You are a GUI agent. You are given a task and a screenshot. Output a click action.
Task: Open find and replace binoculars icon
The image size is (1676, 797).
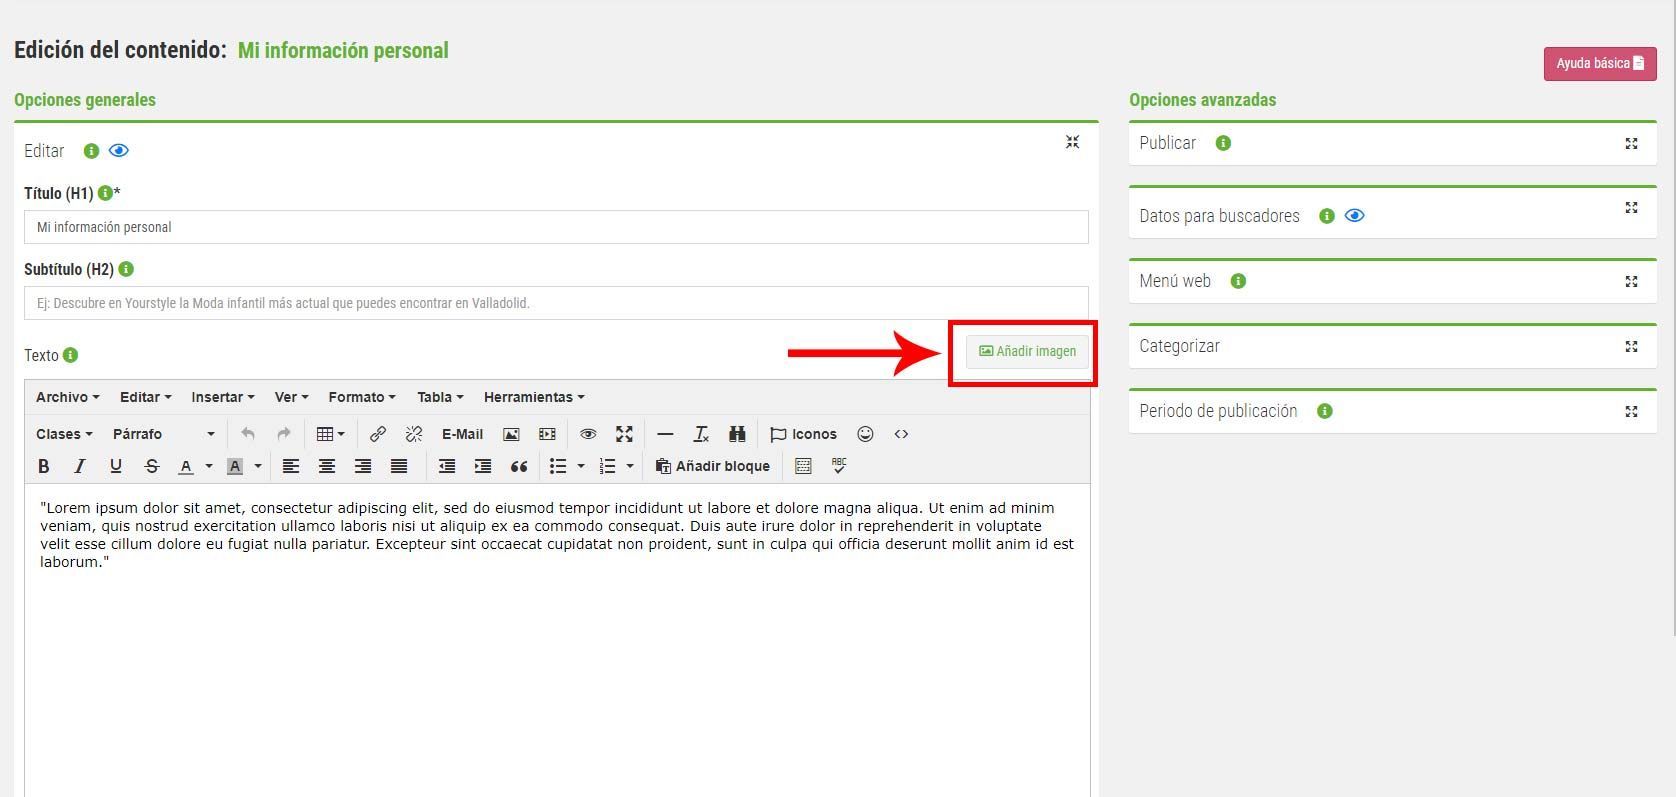(737, 434)
